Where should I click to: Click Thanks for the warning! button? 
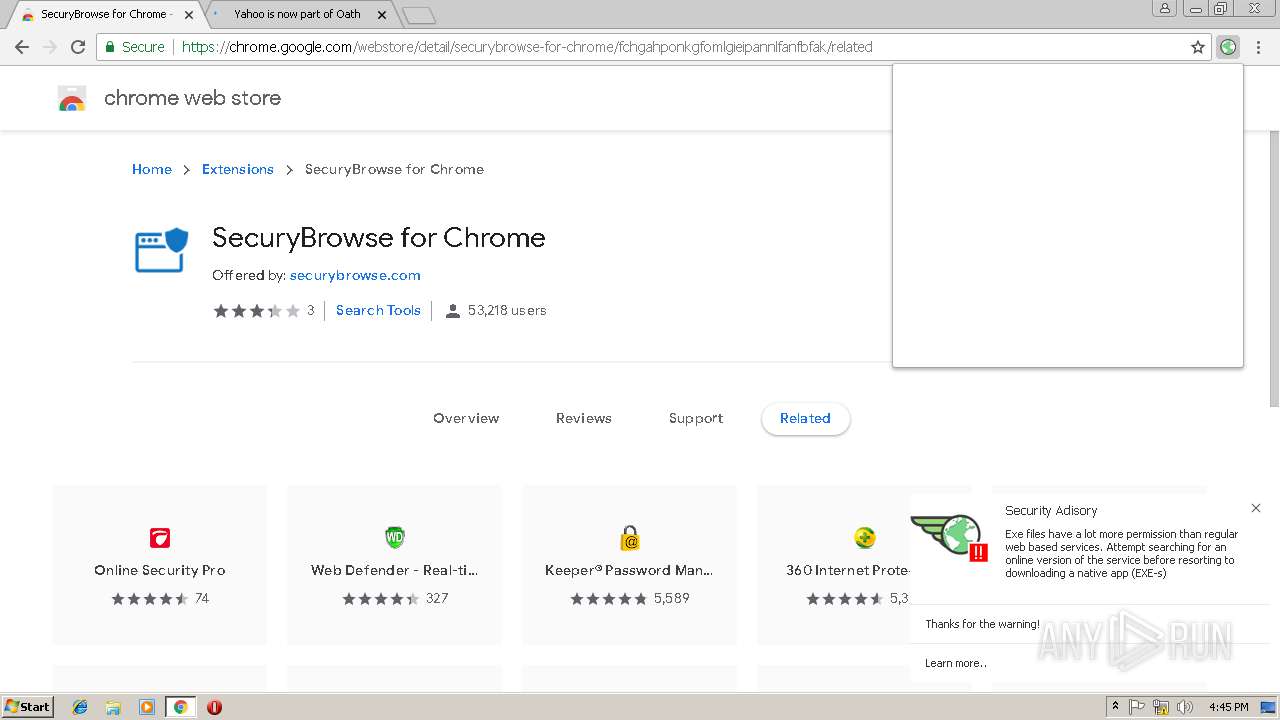point(983,624)
